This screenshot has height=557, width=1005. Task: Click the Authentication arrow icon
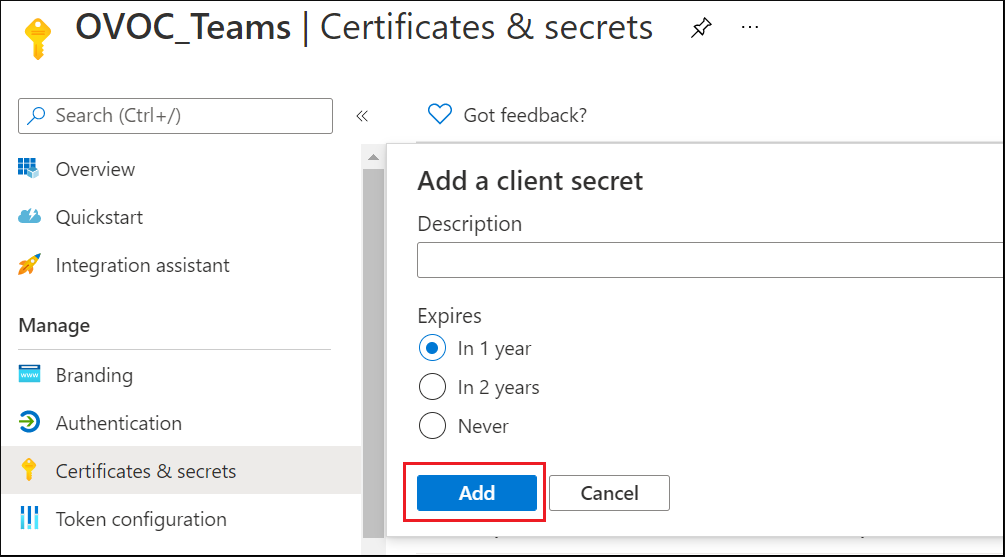click(x=29, y=423)
